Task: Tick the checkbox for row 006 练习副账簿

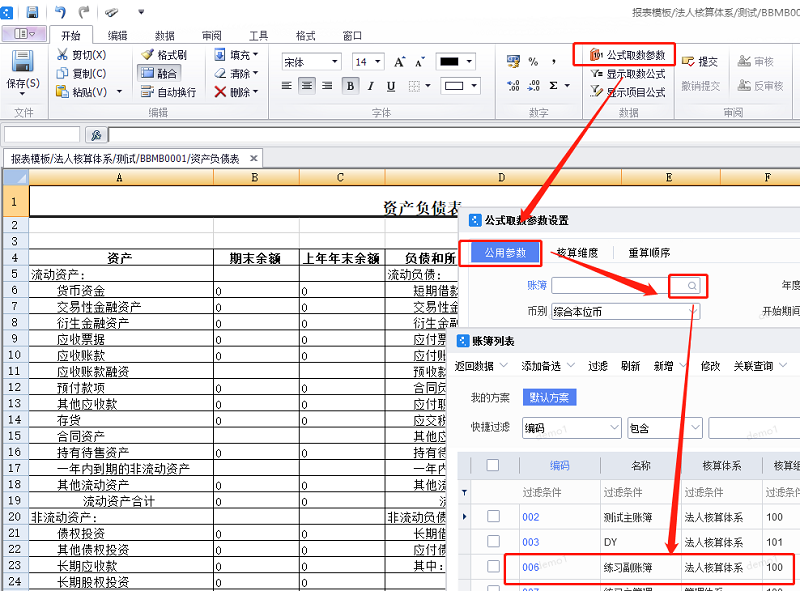Action: click(x=493, y=567)
